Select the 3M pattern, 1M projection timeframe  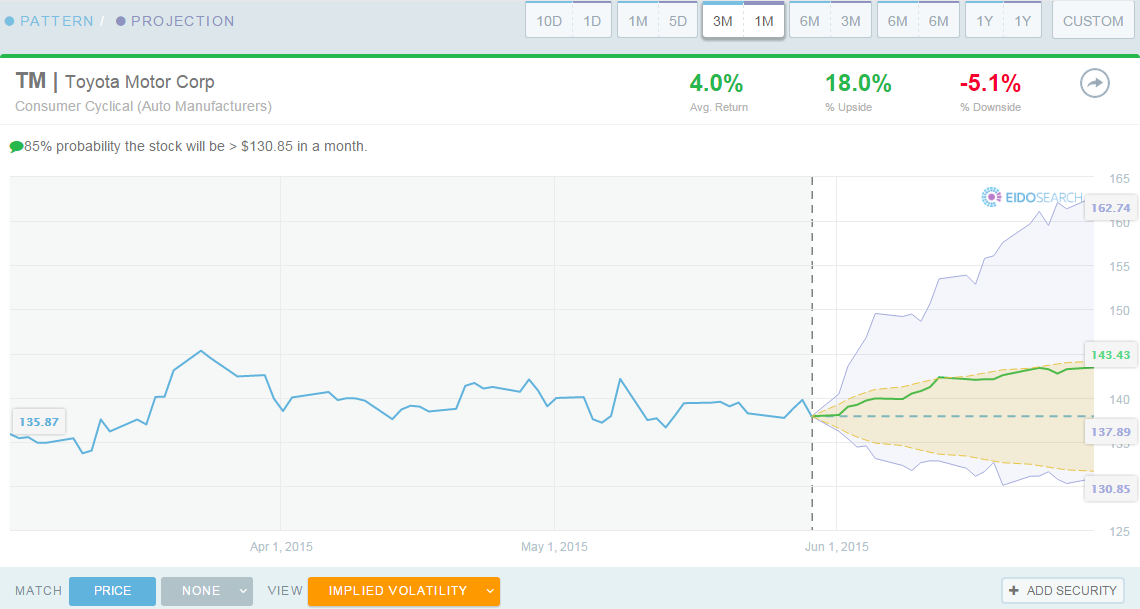click(743, 21)
